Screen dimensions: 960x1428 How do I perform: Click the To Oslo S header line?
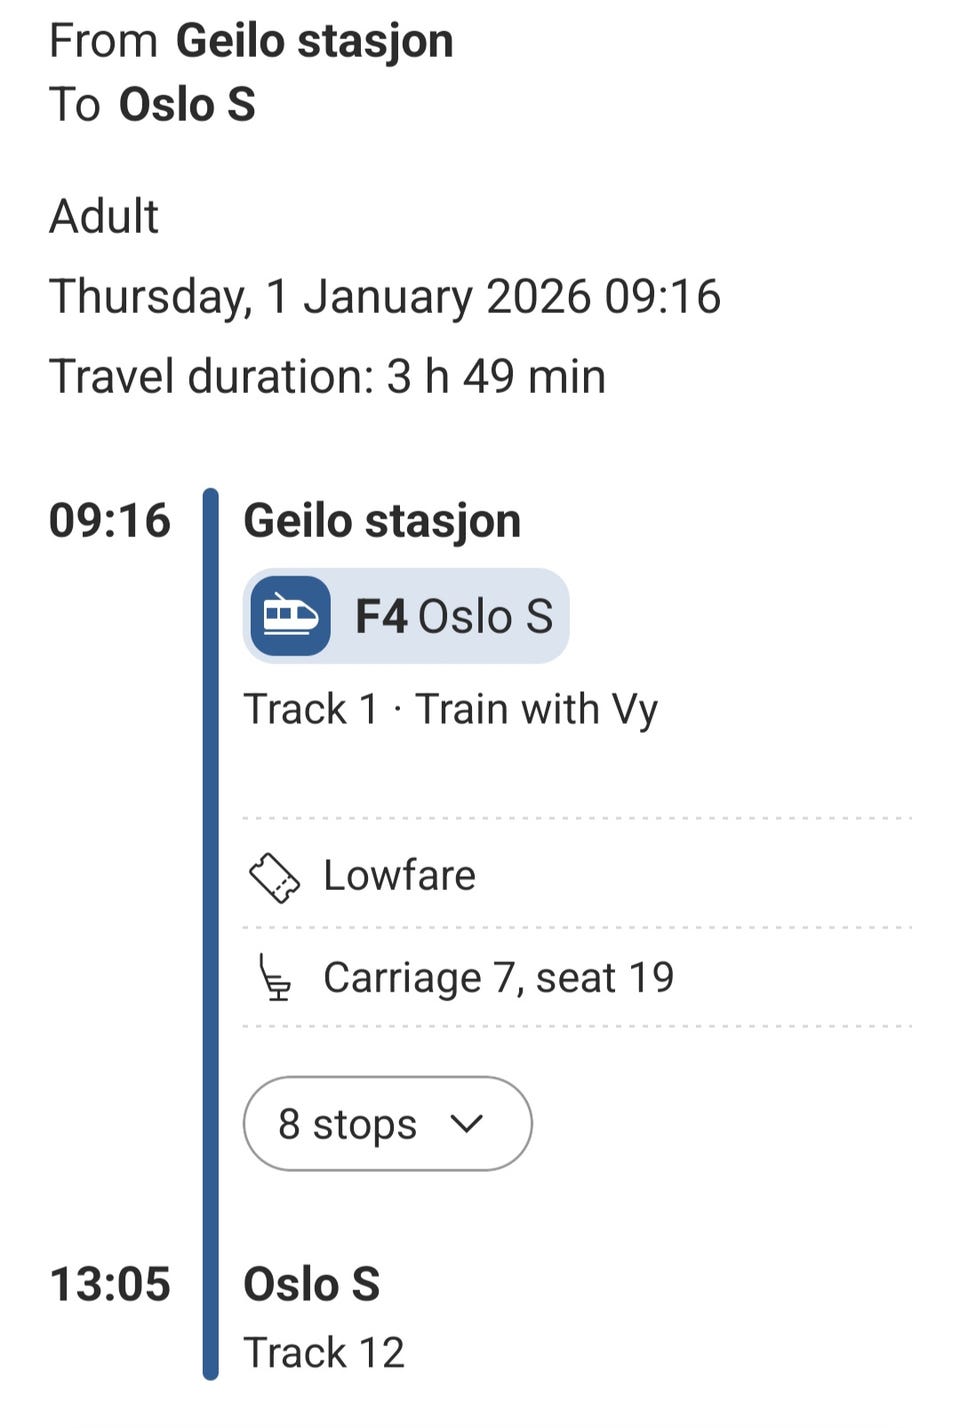[x=153, y=105]
